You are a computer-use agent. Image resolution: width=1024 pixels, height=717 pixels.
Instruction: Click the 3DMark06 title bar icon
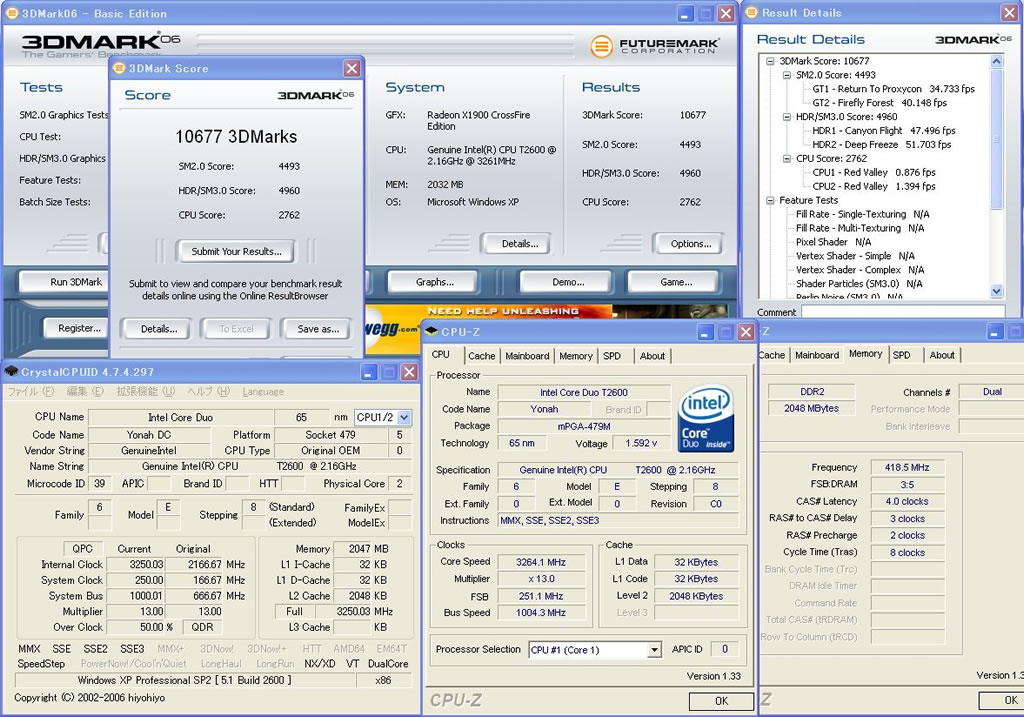(x=12, y=13)
